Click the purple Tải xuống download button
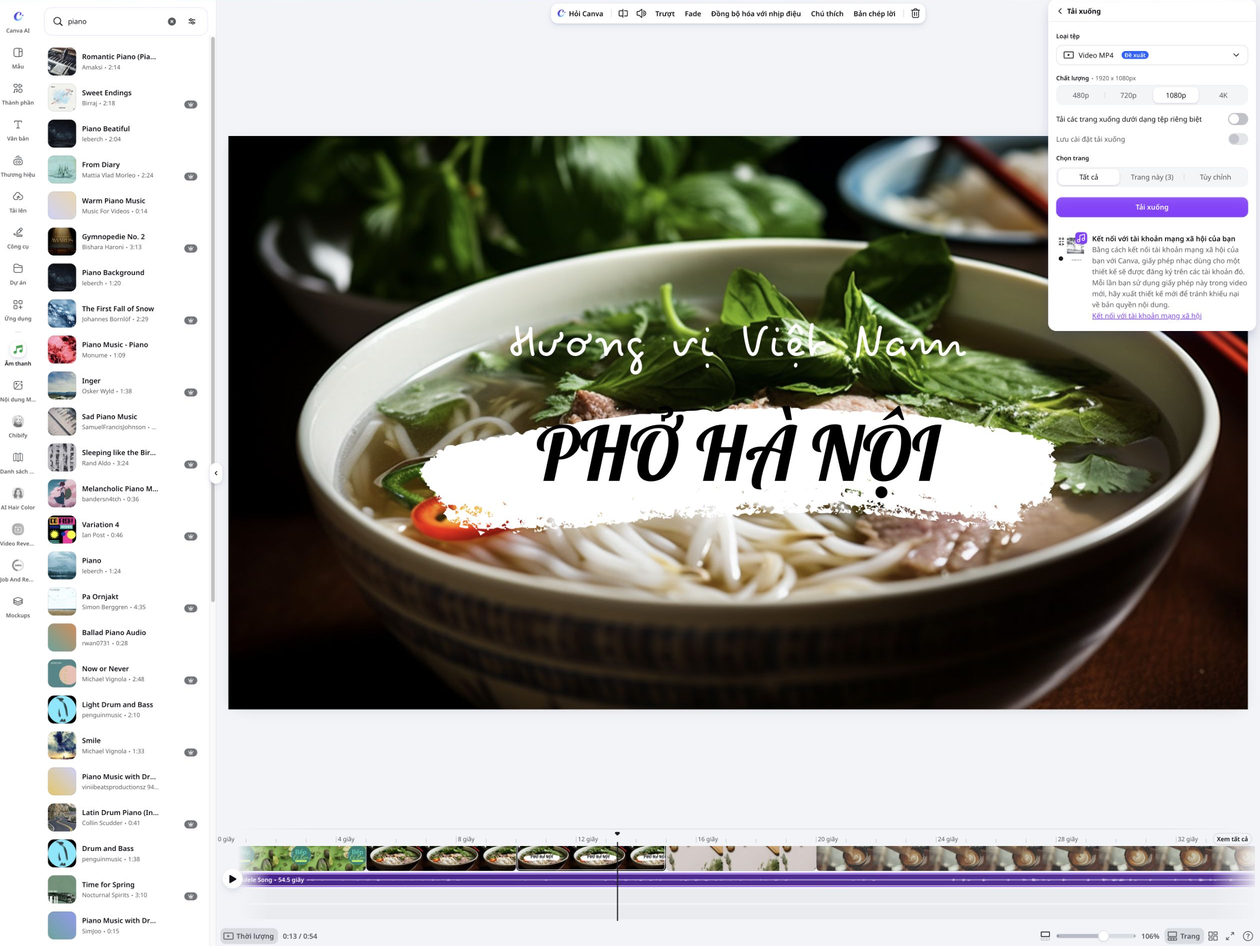 [1152, 207]
